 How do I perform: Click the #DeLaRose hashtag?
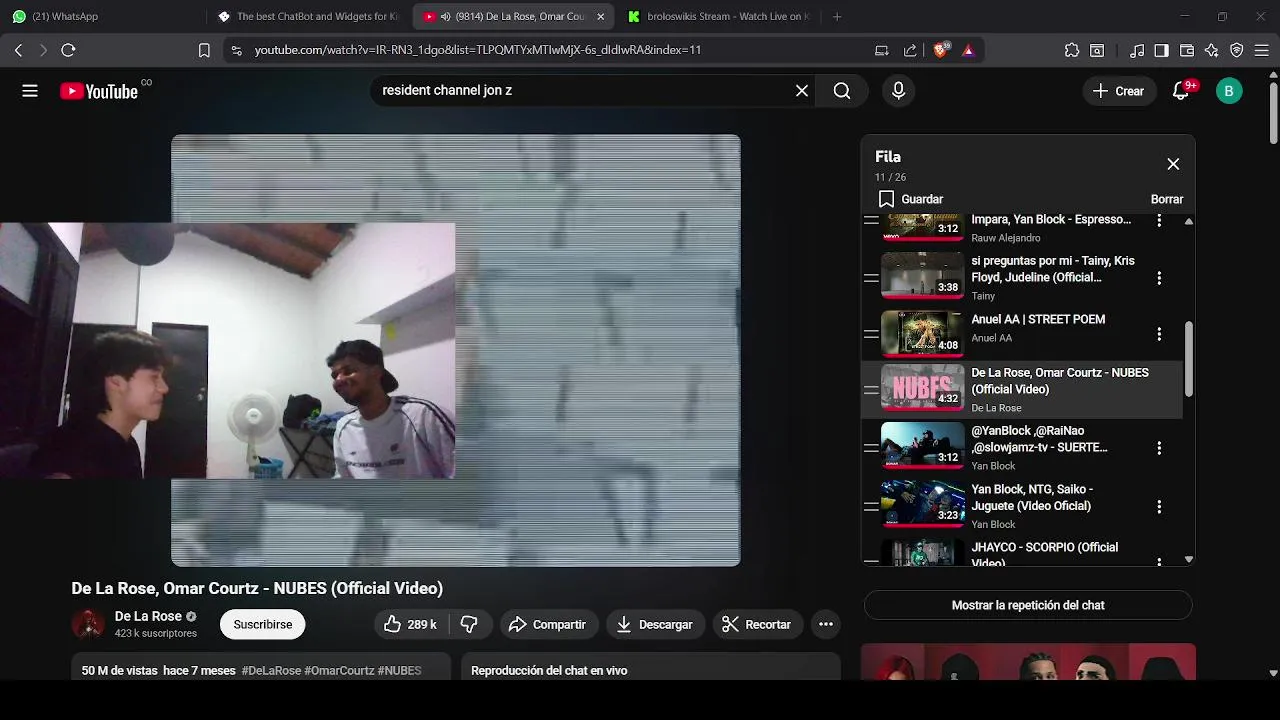tap(271, 670)
